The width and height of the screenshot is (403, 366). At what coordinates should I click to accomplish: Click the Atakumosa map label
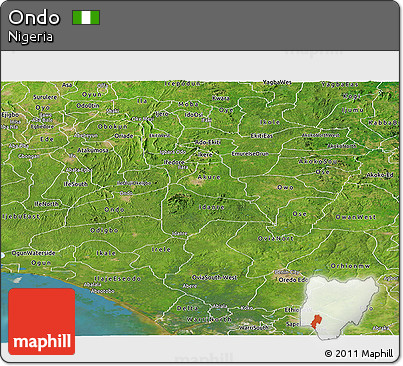(93, 150)
